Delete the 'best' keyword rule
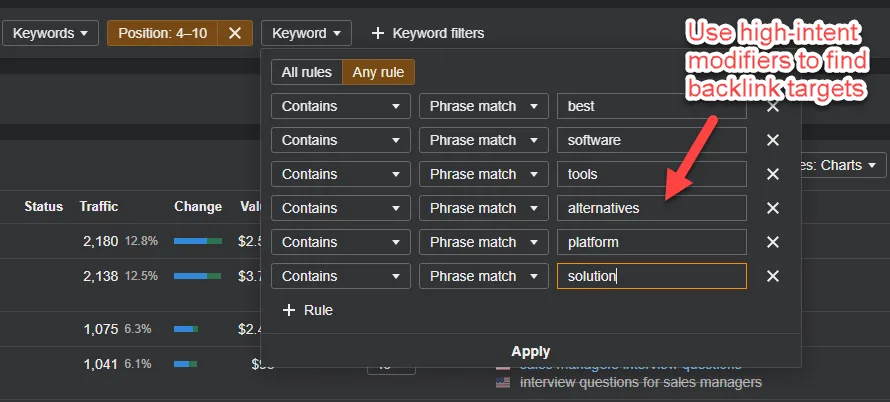 click(x=773, y=106)
